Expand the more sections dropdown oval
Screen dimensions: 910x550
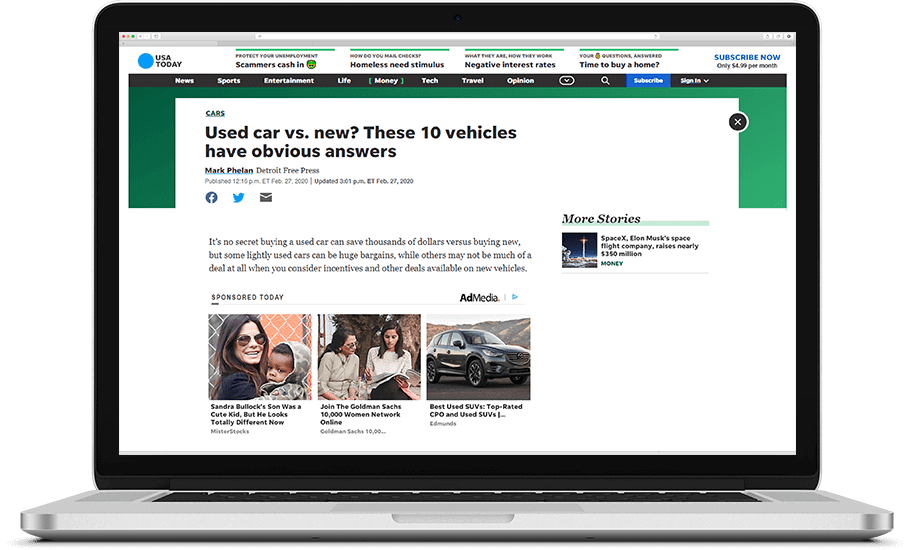tap(566, 81)
